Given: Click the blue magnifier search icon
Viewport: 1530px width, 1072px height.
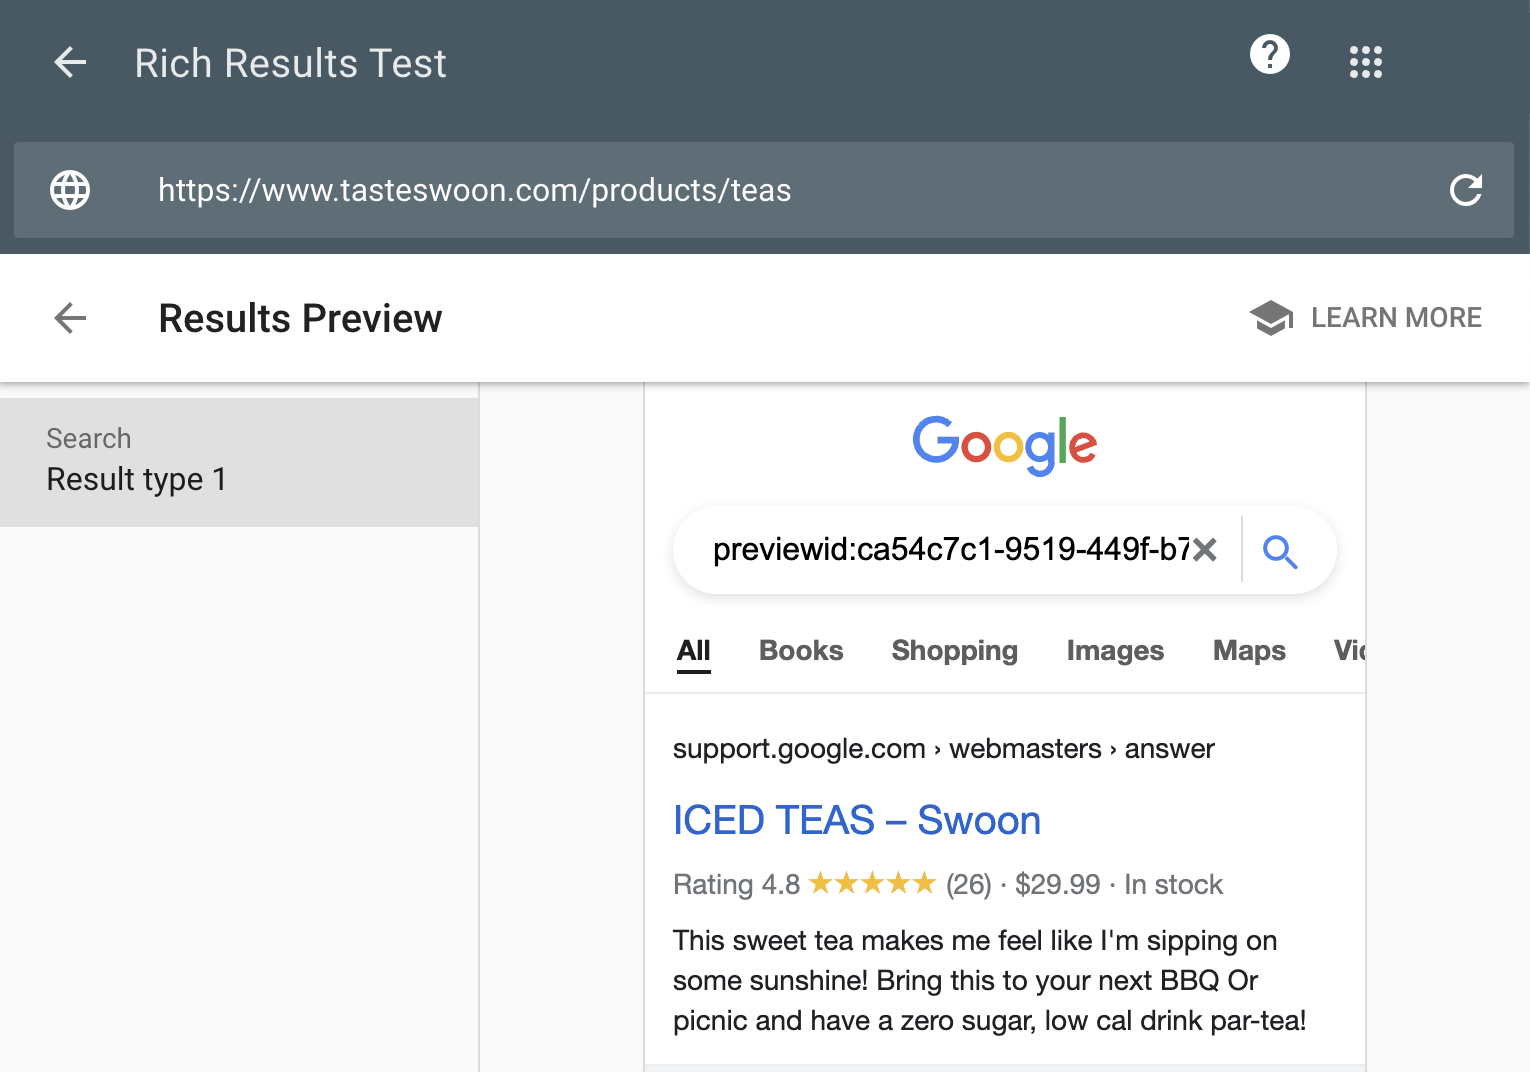Looking at the screenshot, I should [1279, 551].
